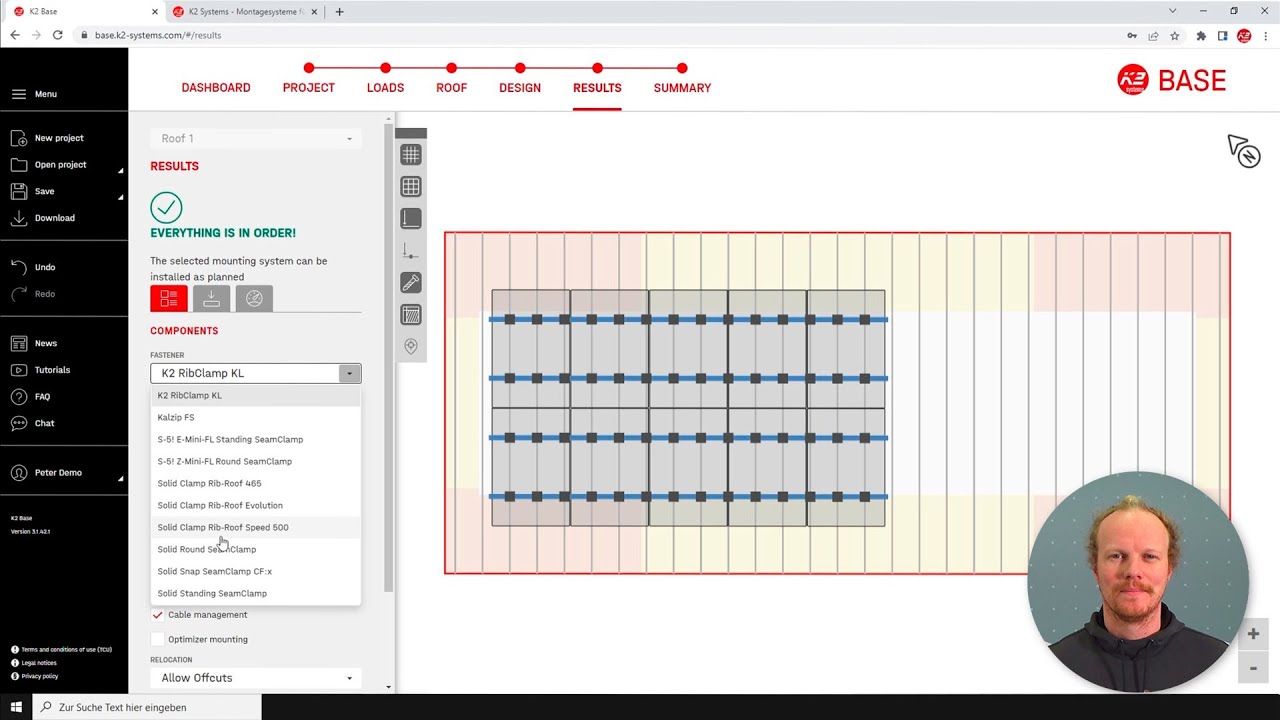Select Kalzip FS fastener option
This screenshot has height=720, width=1280.
(x=255, y=417)
